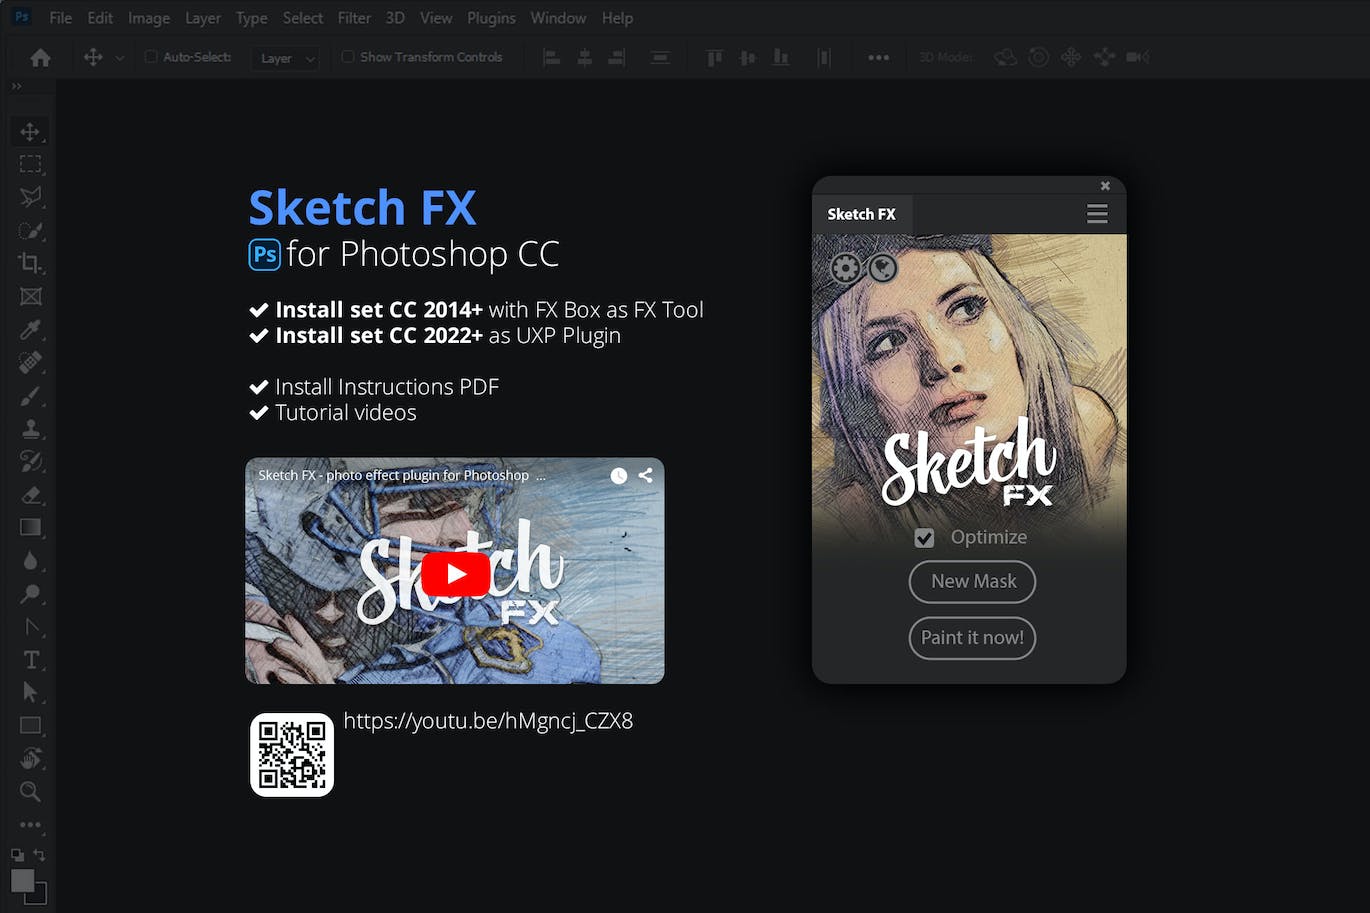Select the Move tool
Image resolution: width=1370 pixels, height=913 pixels.
point(30,131)
